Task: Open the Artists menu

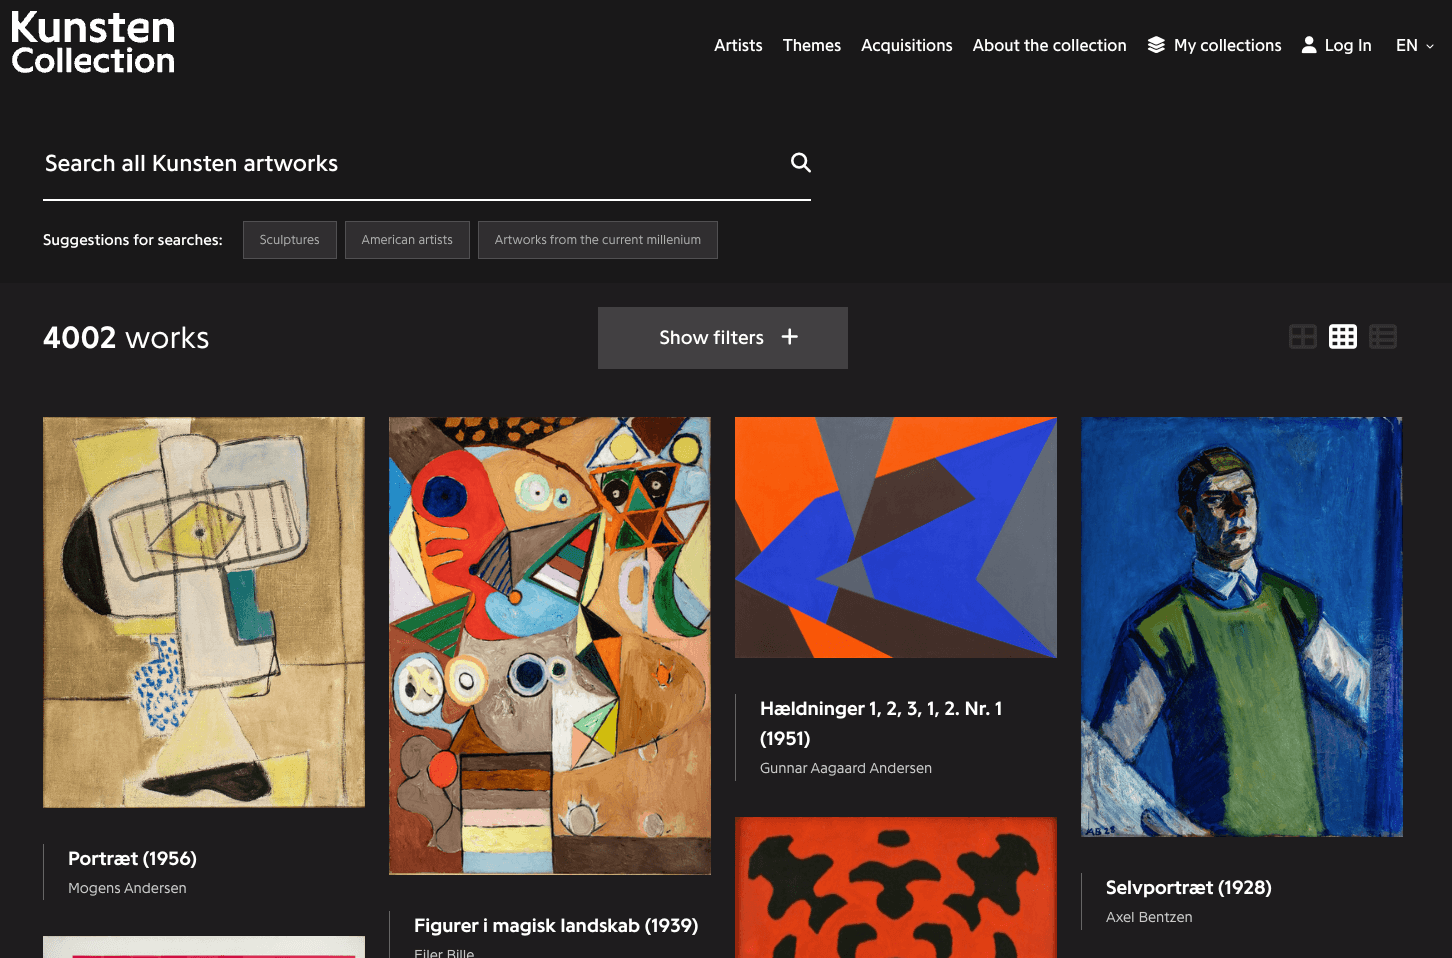Action: [x=738, y=45]
